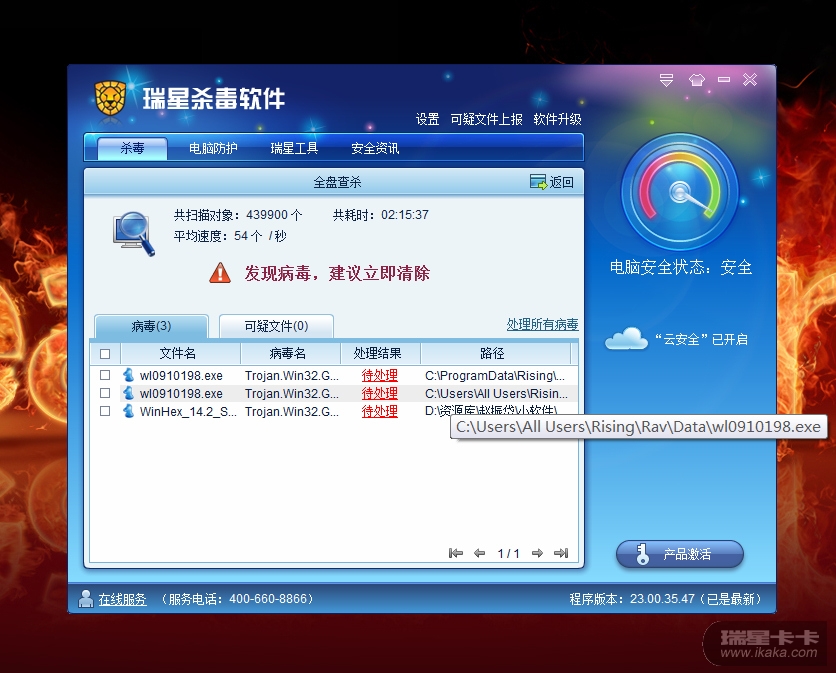Open the 在线服务 link
The width and height of the screenshot is (836, 673).
(122, 599)
